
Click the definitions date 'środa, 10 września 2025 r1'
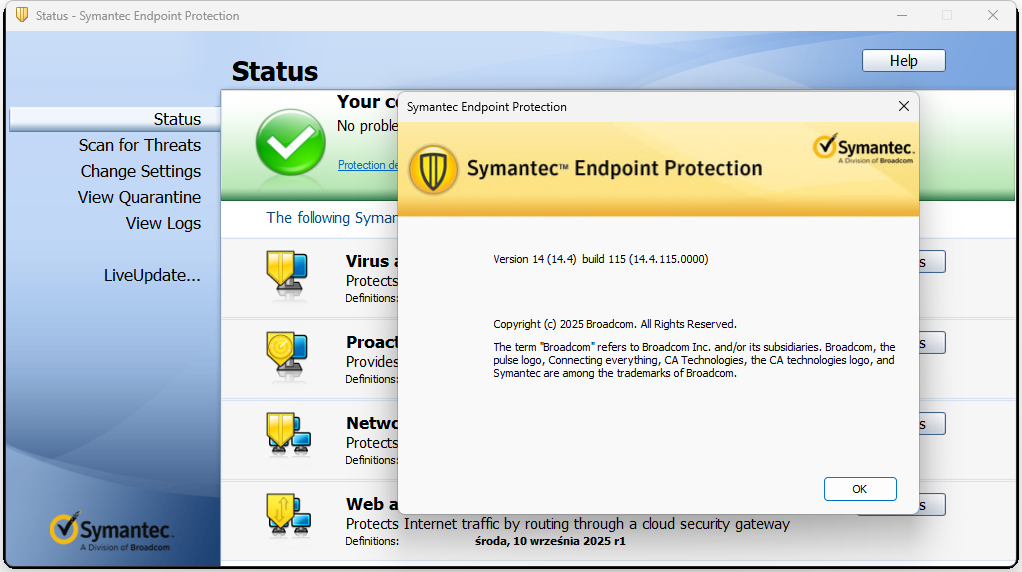[550, 541]
